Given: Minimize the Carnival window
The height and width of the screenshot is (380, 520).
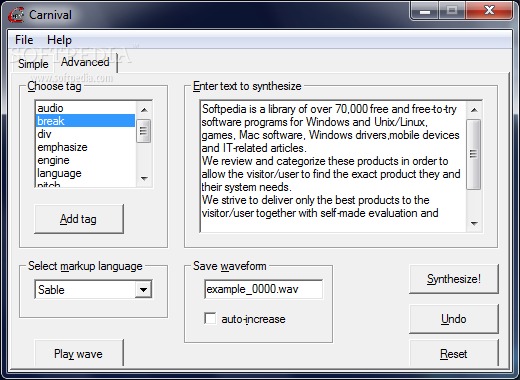Looking at the screenshot, I should click(x=425, y=11).
